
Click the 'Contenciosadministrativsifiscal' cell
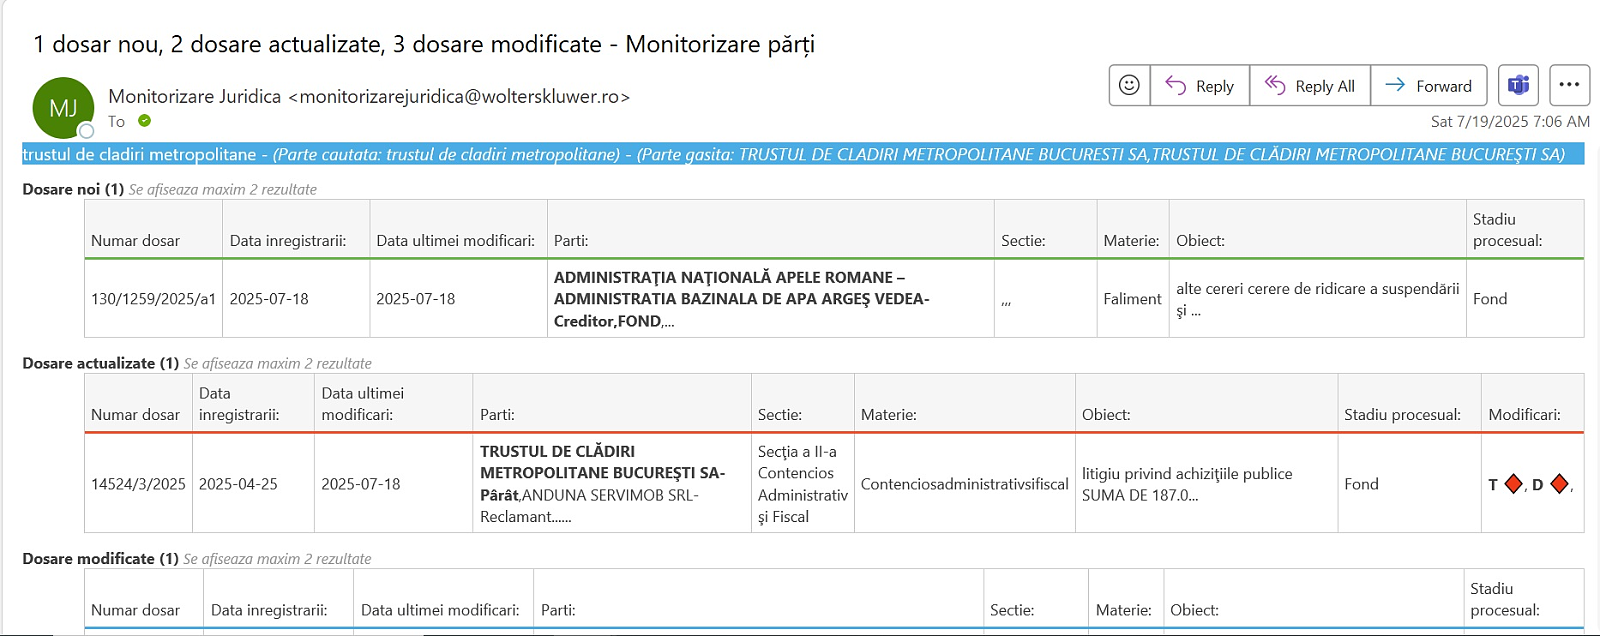[x=965, y=484]
